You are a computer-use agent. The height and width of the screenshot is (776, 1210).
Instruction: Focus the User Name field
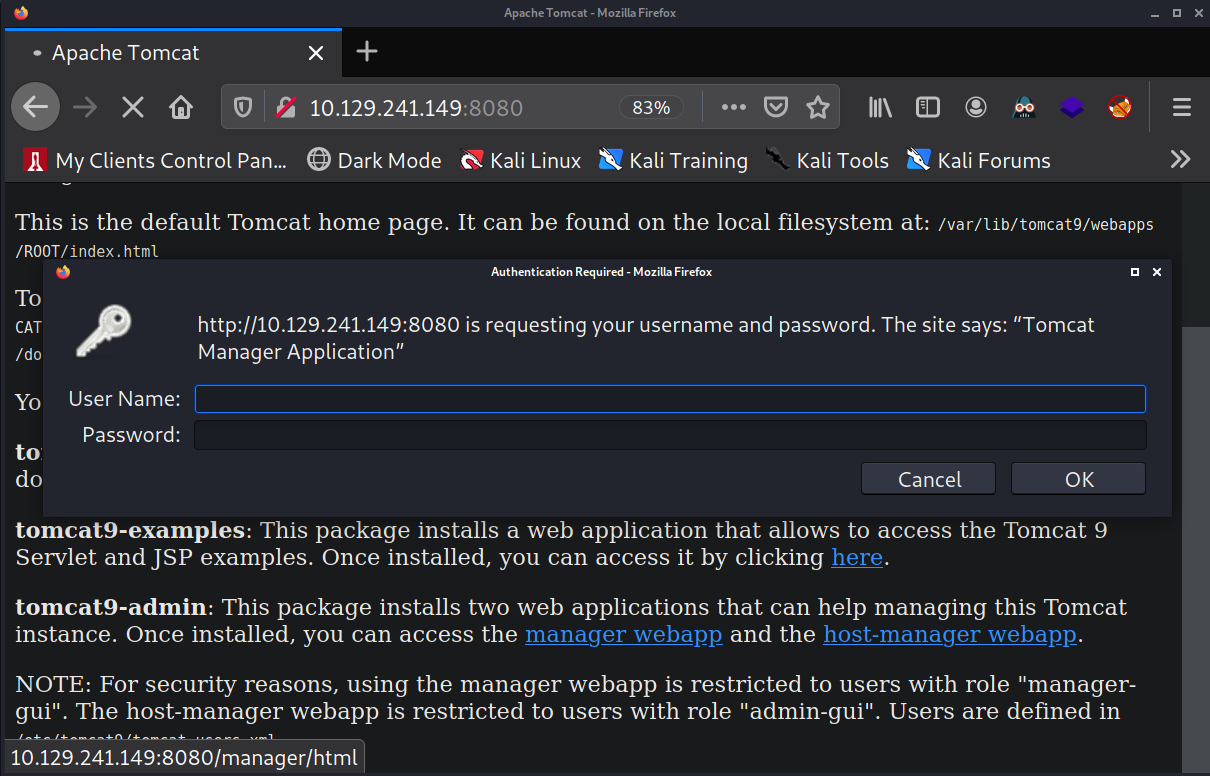pyautogui.click(x=670, y=399)
